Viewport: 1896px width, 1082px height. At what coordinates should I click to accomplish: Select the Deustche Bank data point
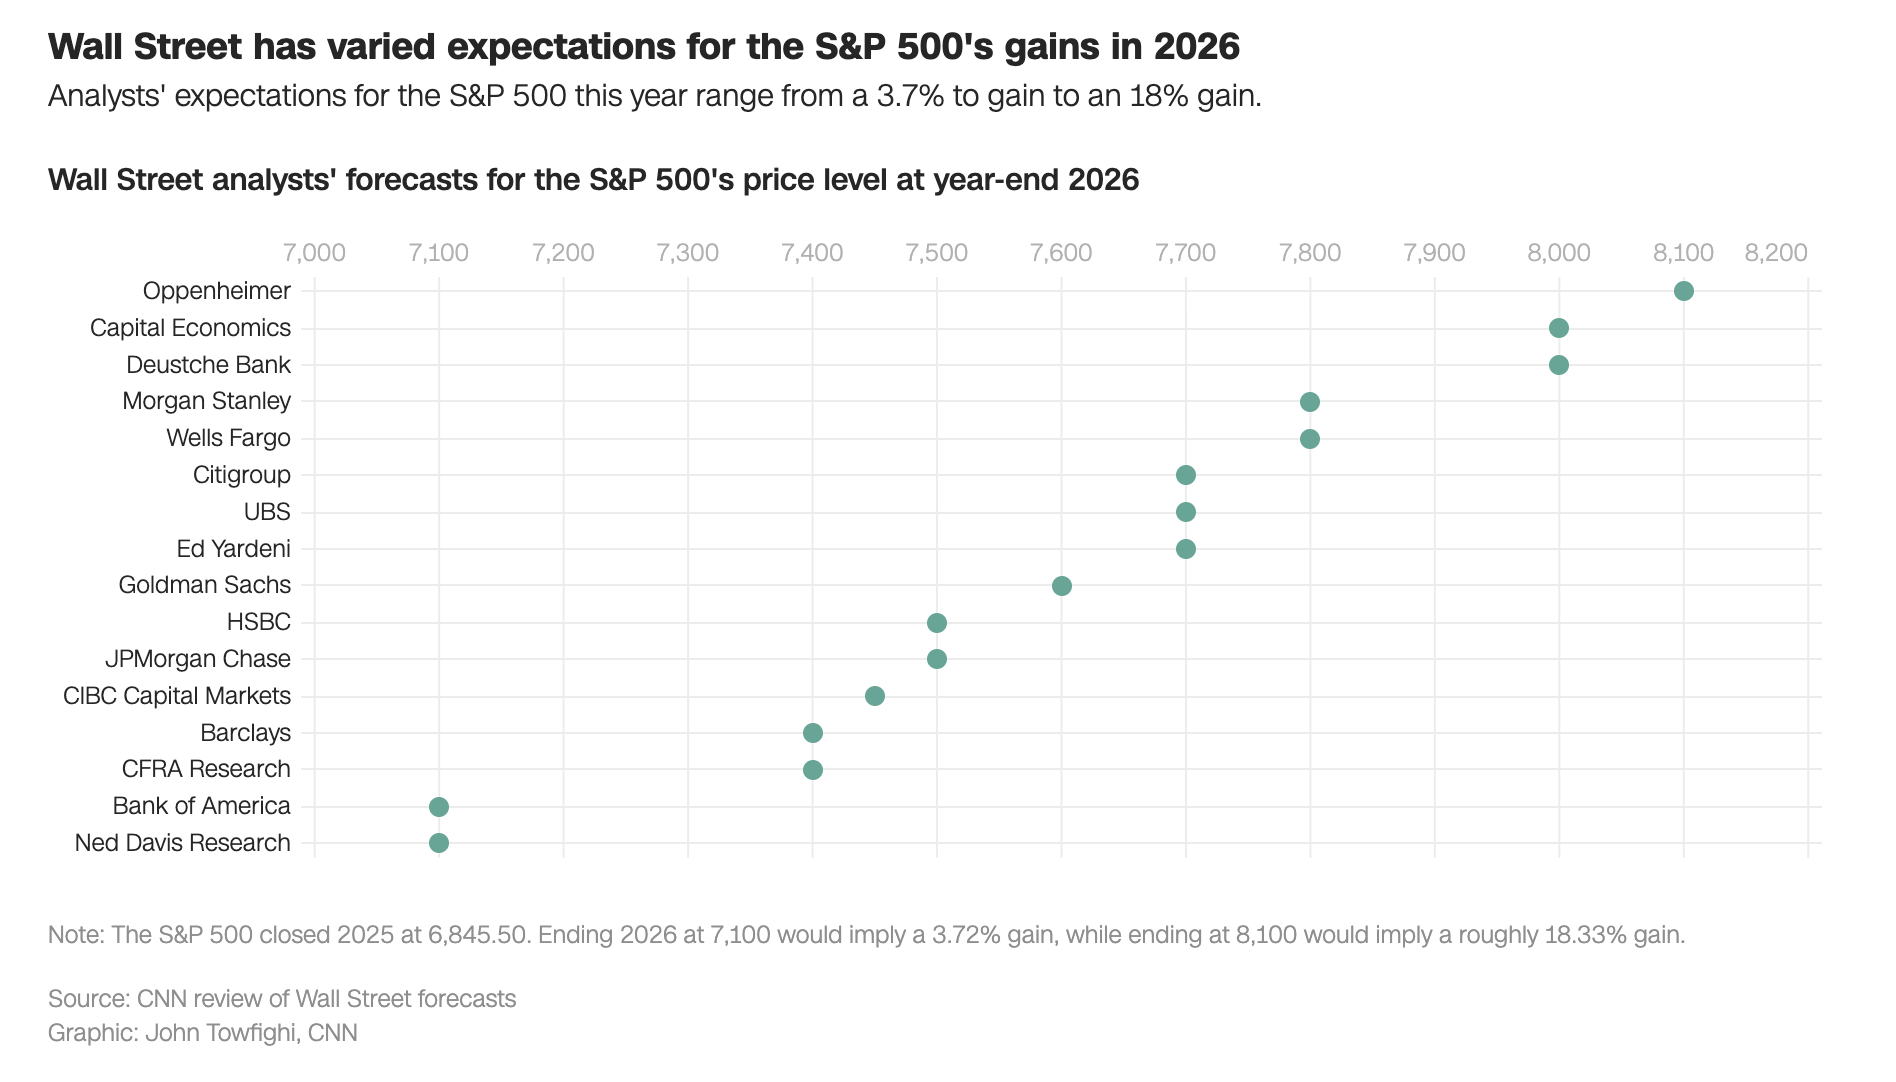point(1558,365)
